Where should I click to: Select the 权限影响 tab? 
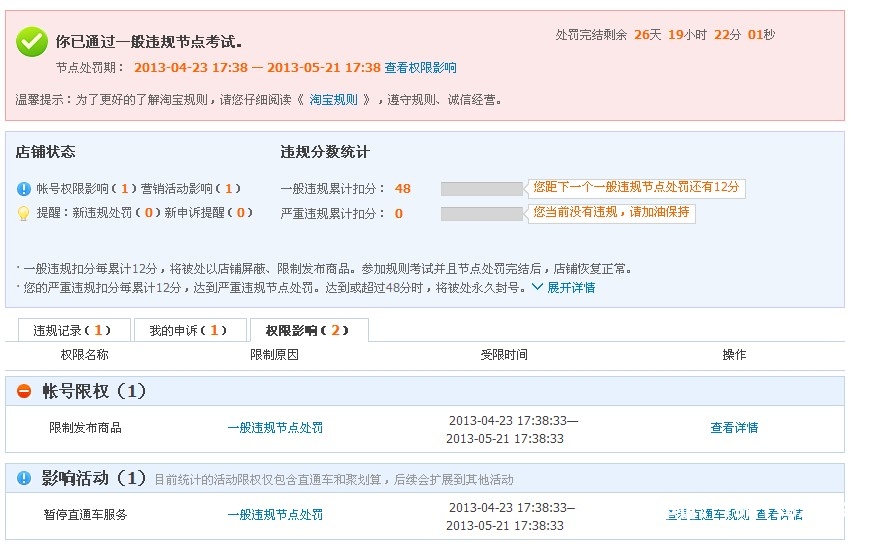[x=308, y=331]
